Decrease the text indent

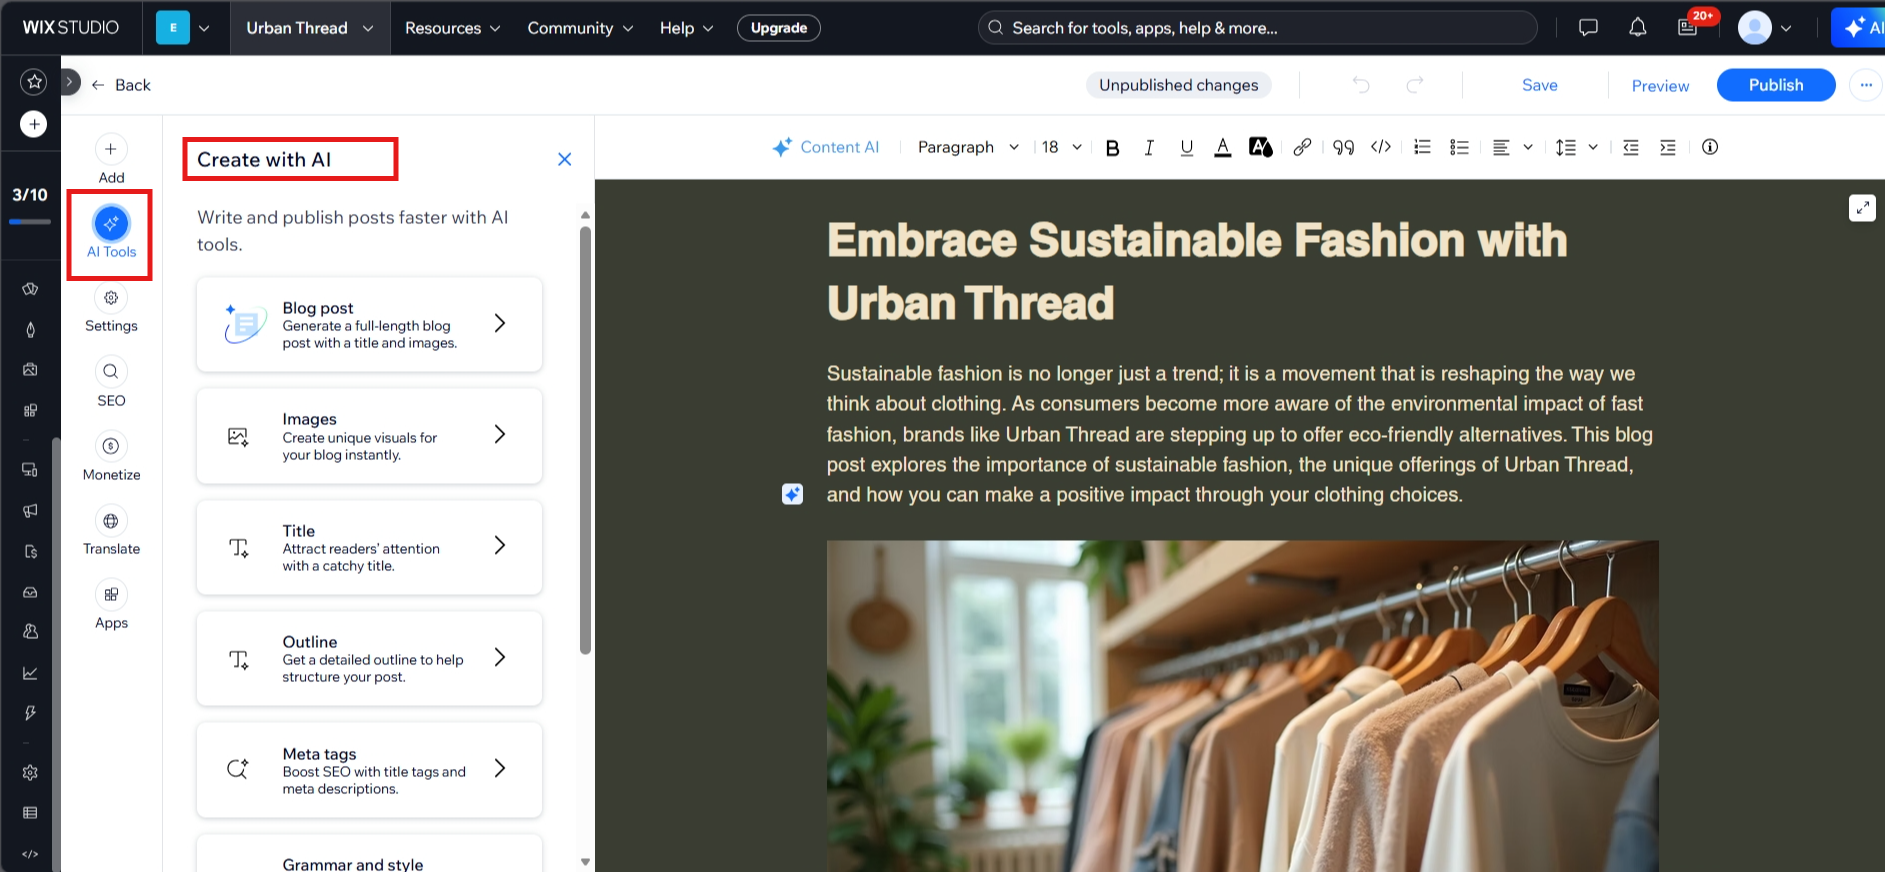1631,147
